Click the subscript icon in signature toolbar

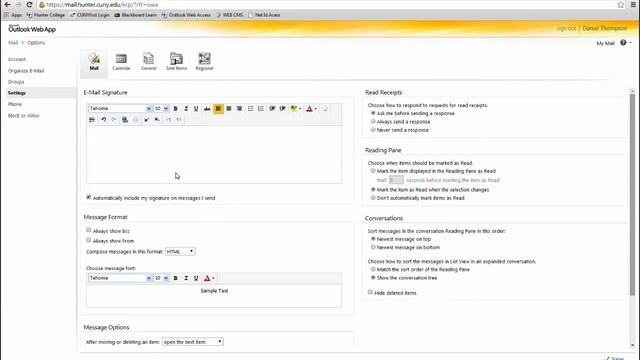(157, 120)
